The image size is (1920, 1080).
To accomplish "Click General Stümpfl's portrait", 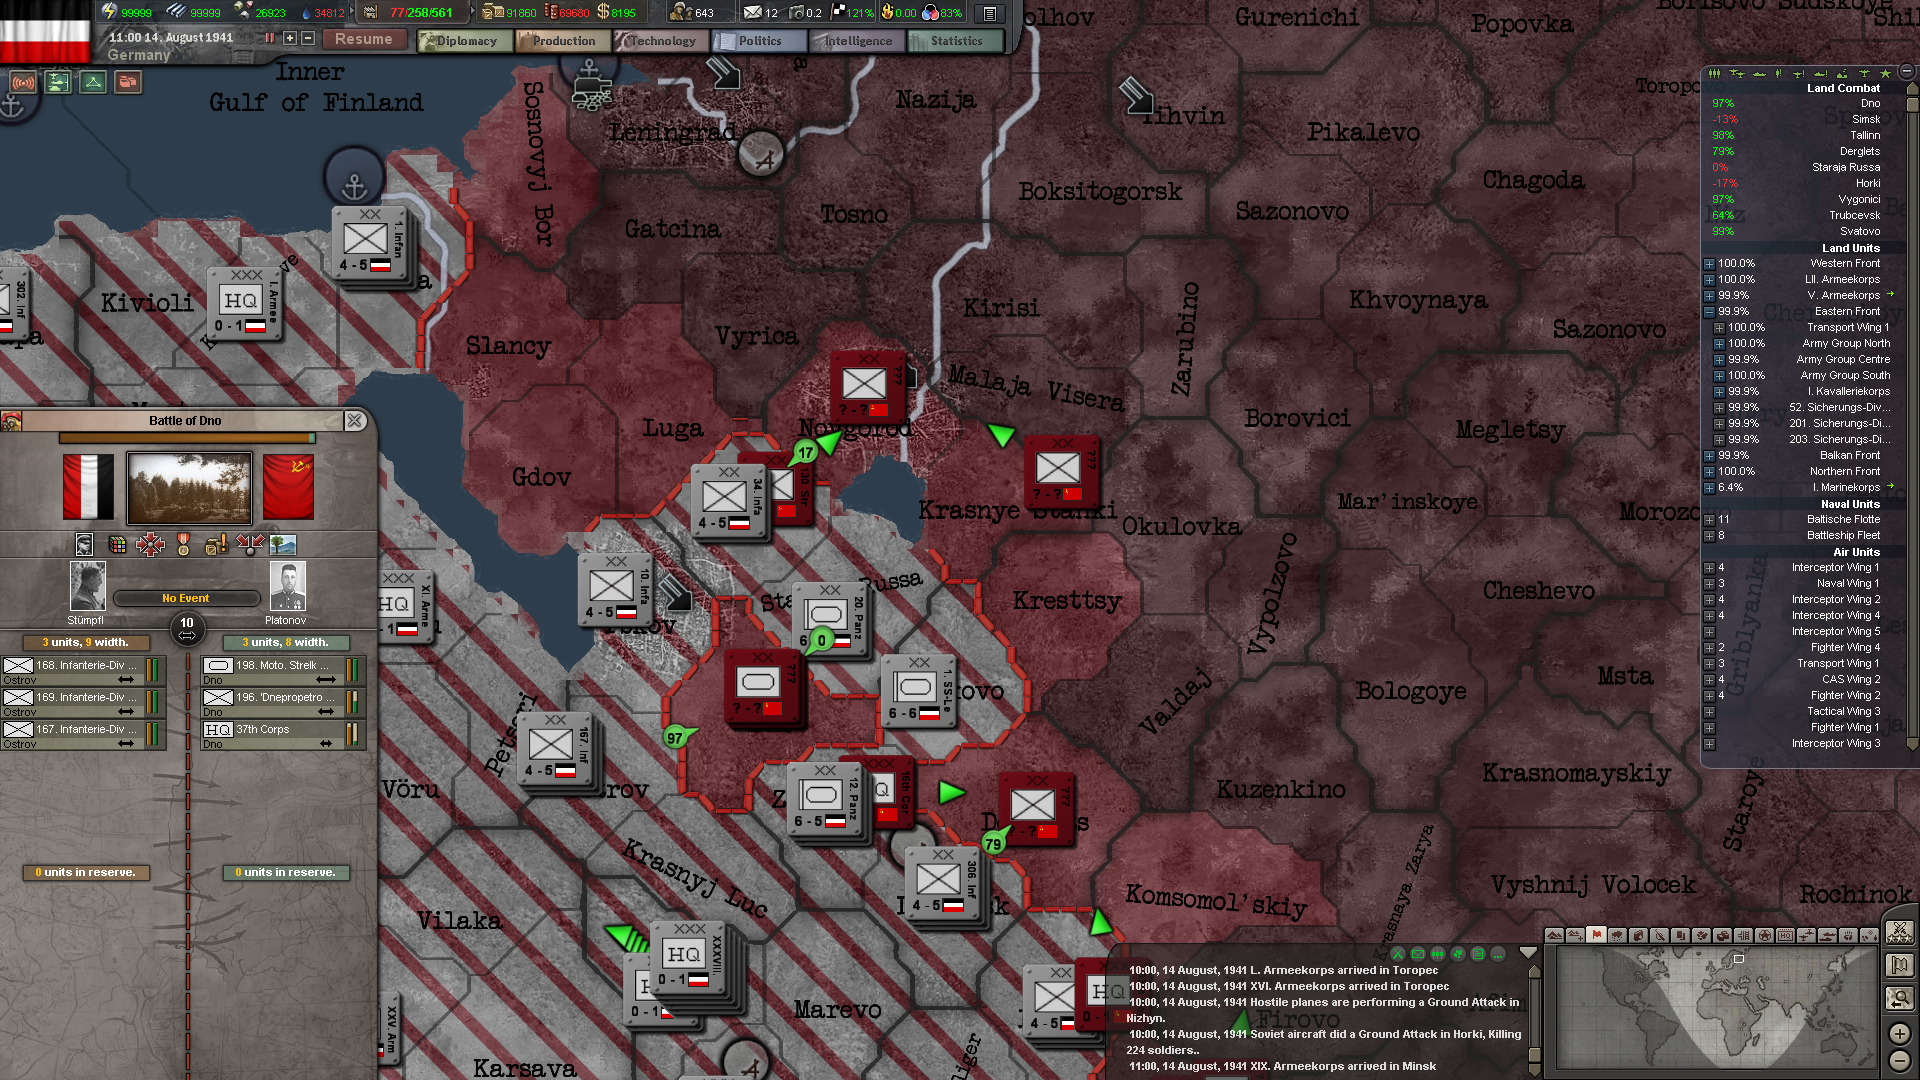I will [x=87, y=586].
